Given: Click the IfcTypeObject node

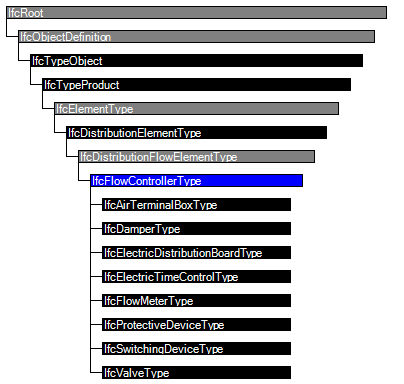Looking at the screenshot, I should 196,61.
